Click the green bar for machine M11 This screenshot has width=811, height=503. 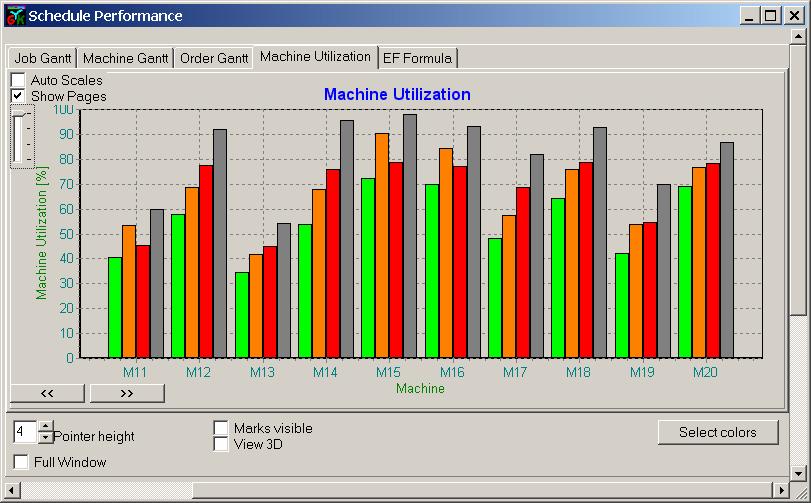pos(115,308)
